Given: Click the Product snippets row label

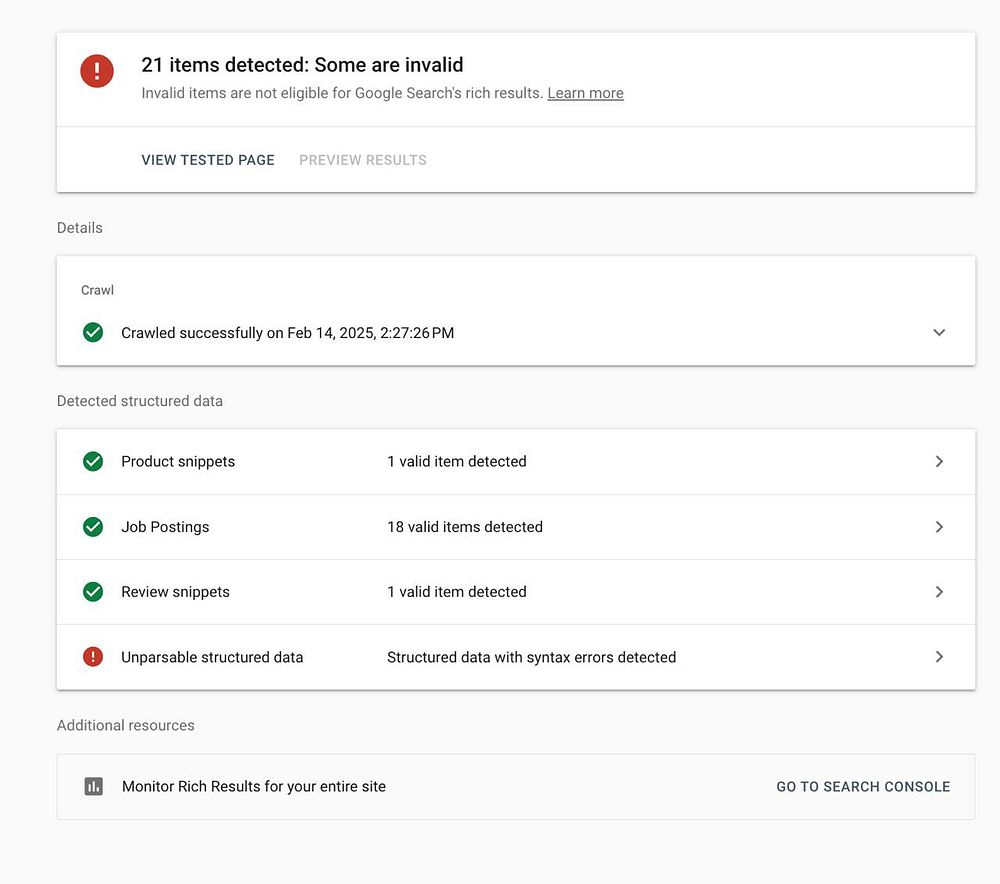Looking at the screenshot, I should point(178,462).
